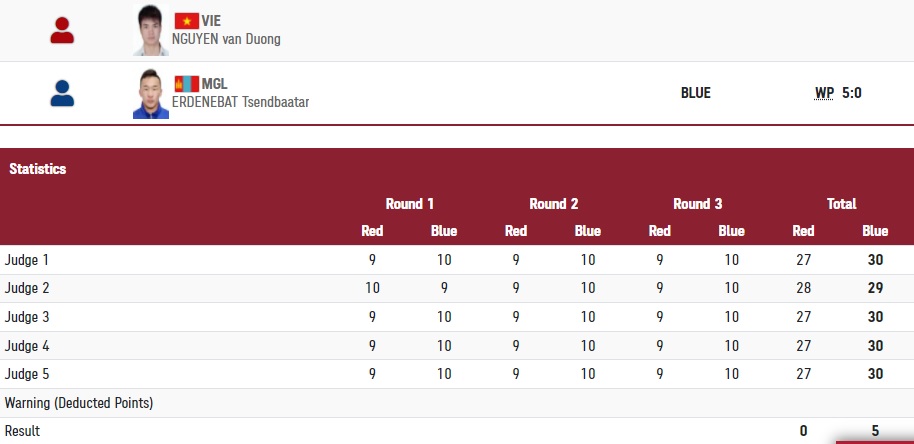Click the NGUYEN van Duong name link

[227, 39]
